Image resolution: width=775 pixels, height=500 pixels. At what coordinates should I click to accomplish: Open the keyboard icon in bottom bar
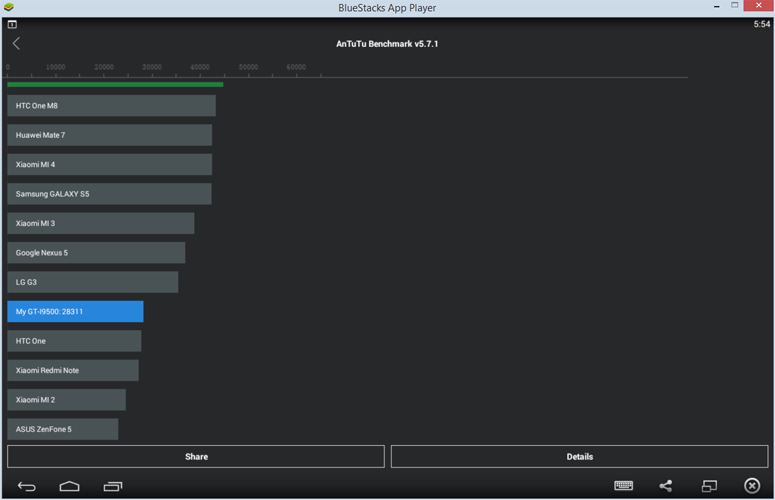[x=623, y=486]
